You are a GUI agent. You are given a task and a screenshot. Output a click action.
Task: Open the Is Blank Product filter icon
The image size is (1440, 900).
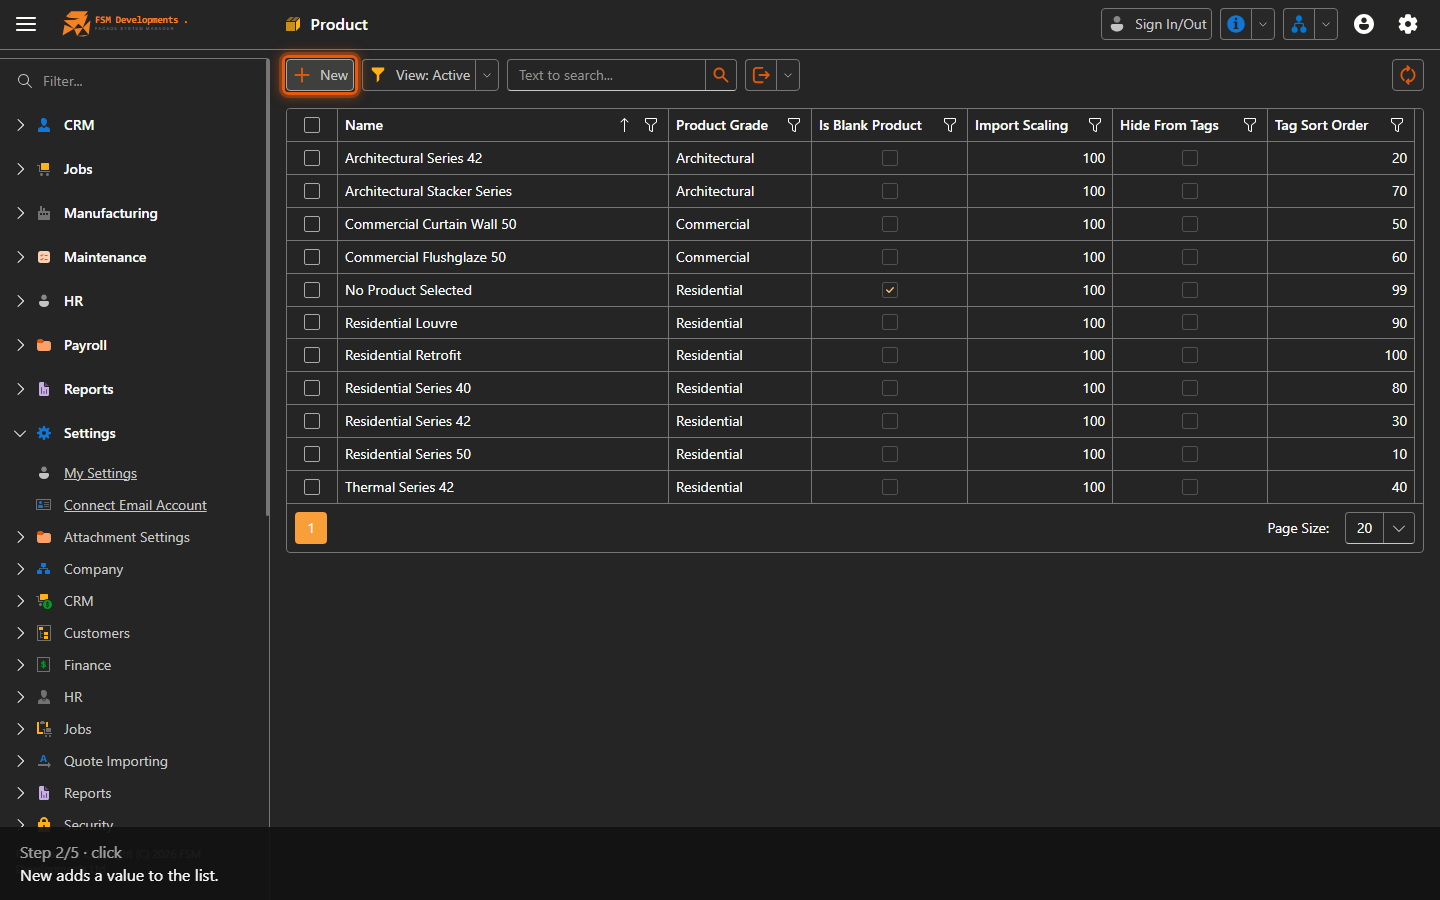(x=950, y=125)
